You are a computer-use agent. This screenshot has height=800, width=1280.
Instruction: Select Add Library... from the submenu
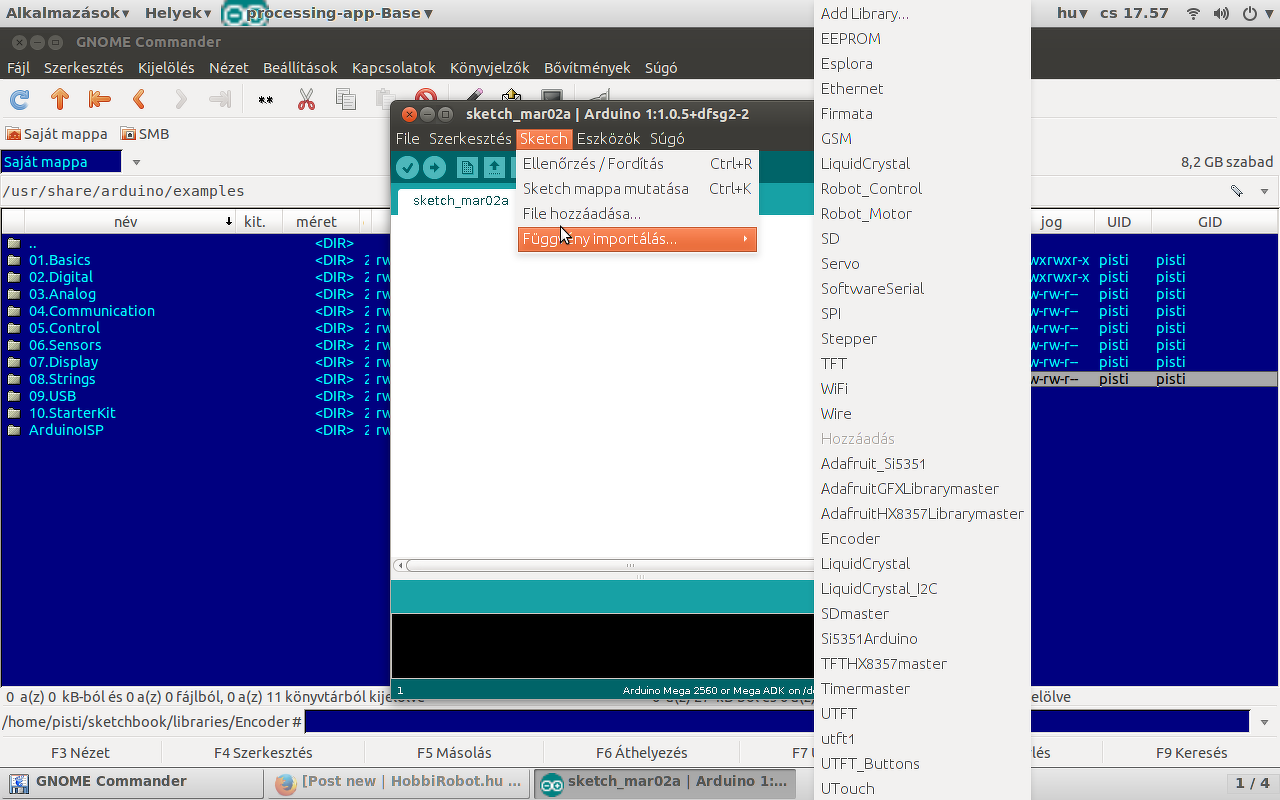(x=922, y=14)
